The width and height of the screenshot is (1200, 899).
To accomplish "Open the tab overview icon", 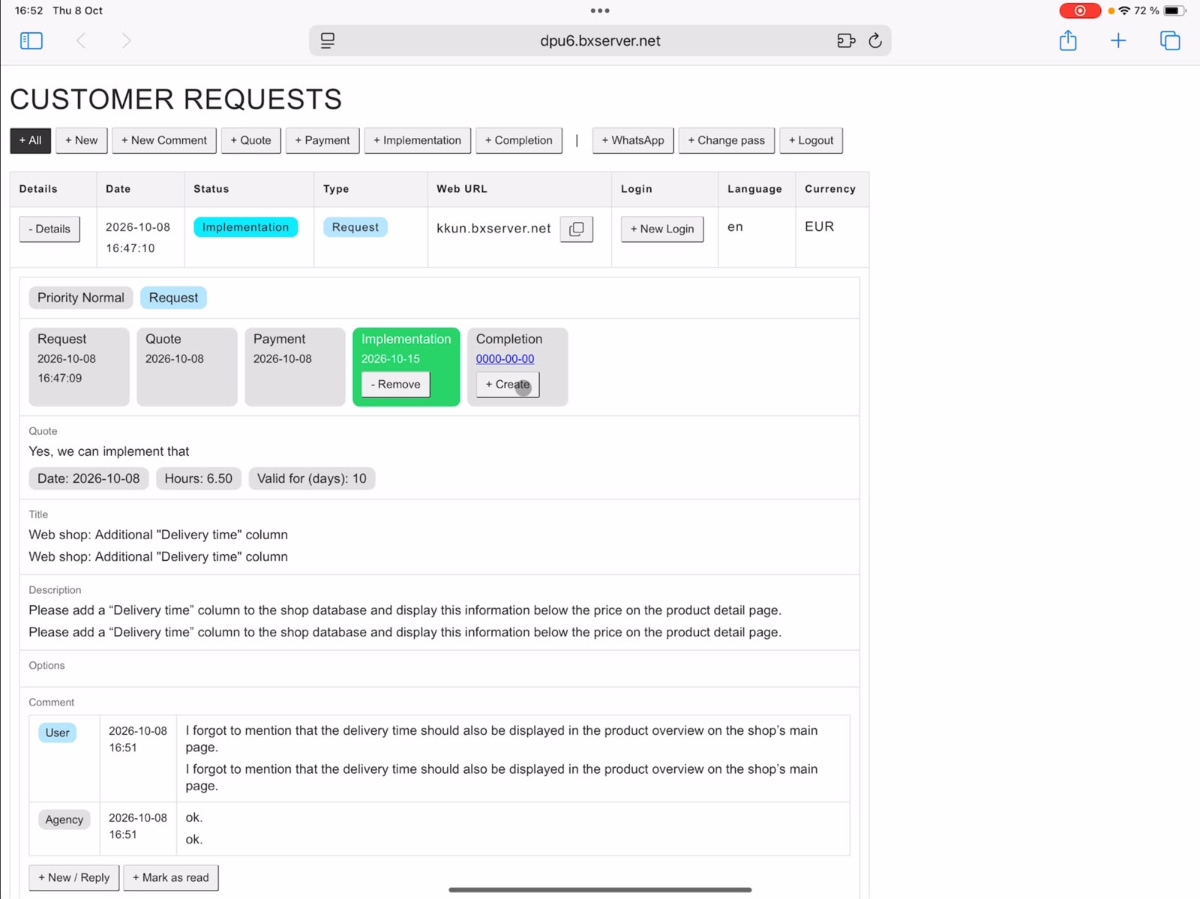I will [1170, 41].
